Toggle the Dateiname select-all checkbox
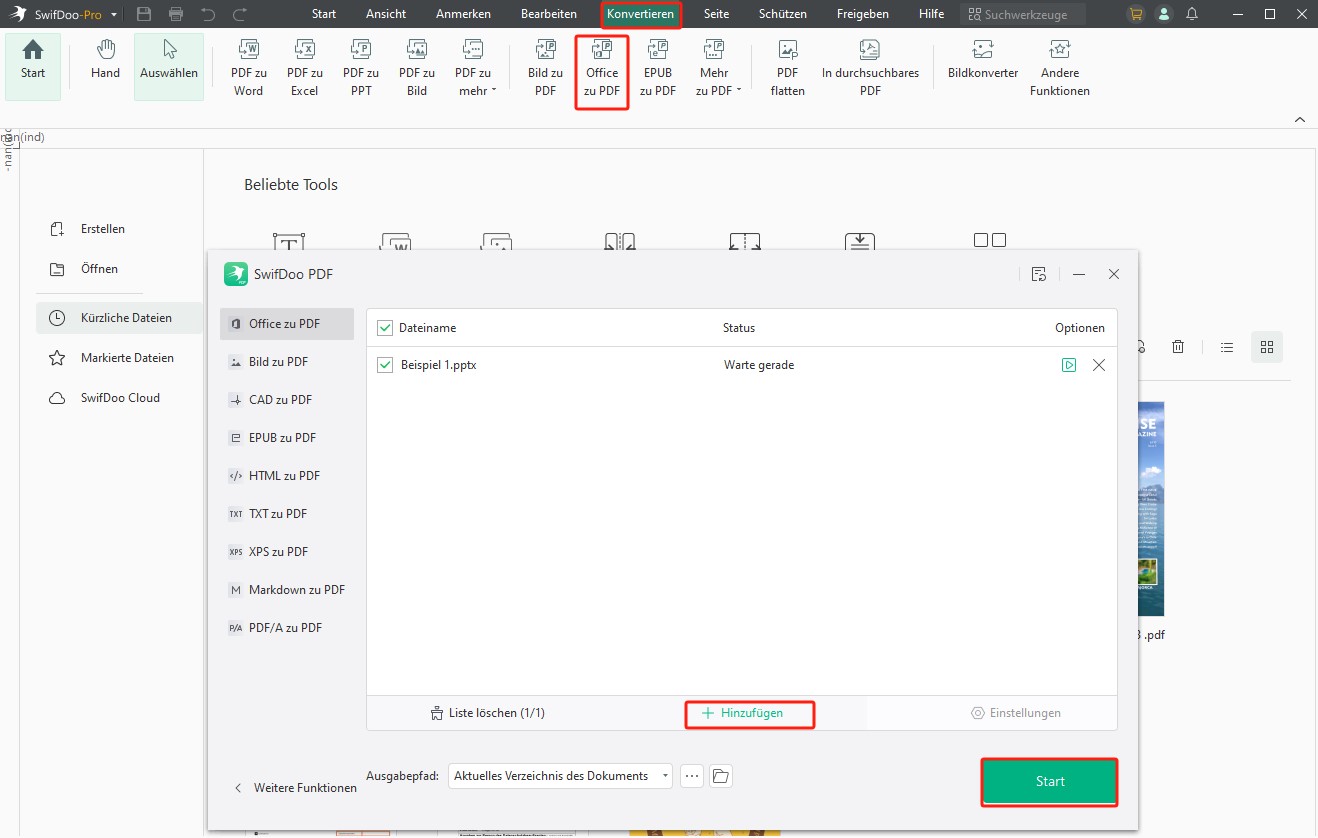 (x=385, y=328)
